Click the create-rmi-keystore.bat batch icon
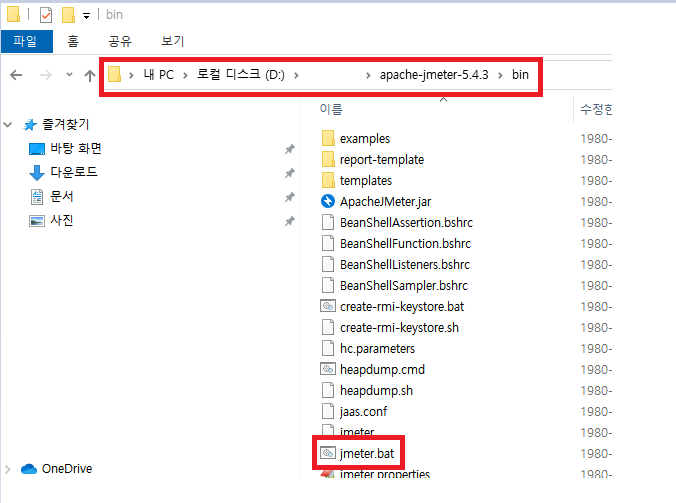The height and width of the screenshot is (503, 676). 328,306
